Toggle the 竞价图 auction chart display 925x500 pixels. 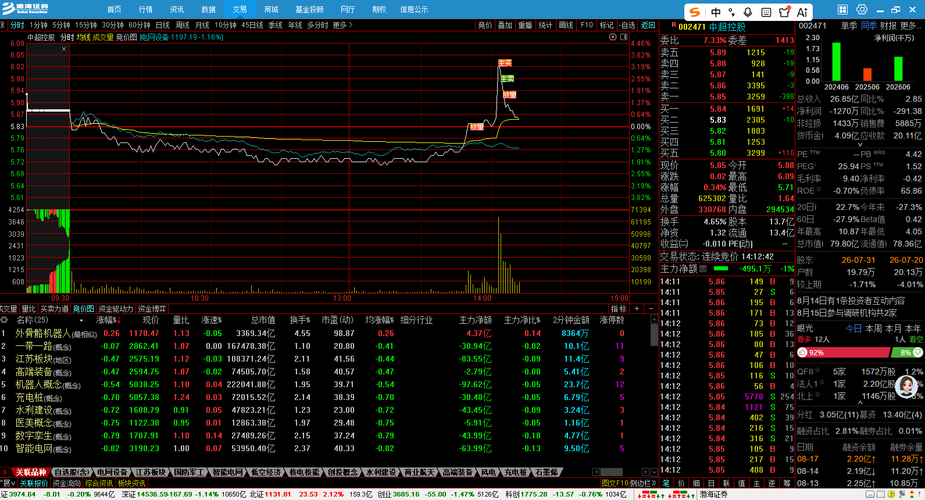click(126, 37)
